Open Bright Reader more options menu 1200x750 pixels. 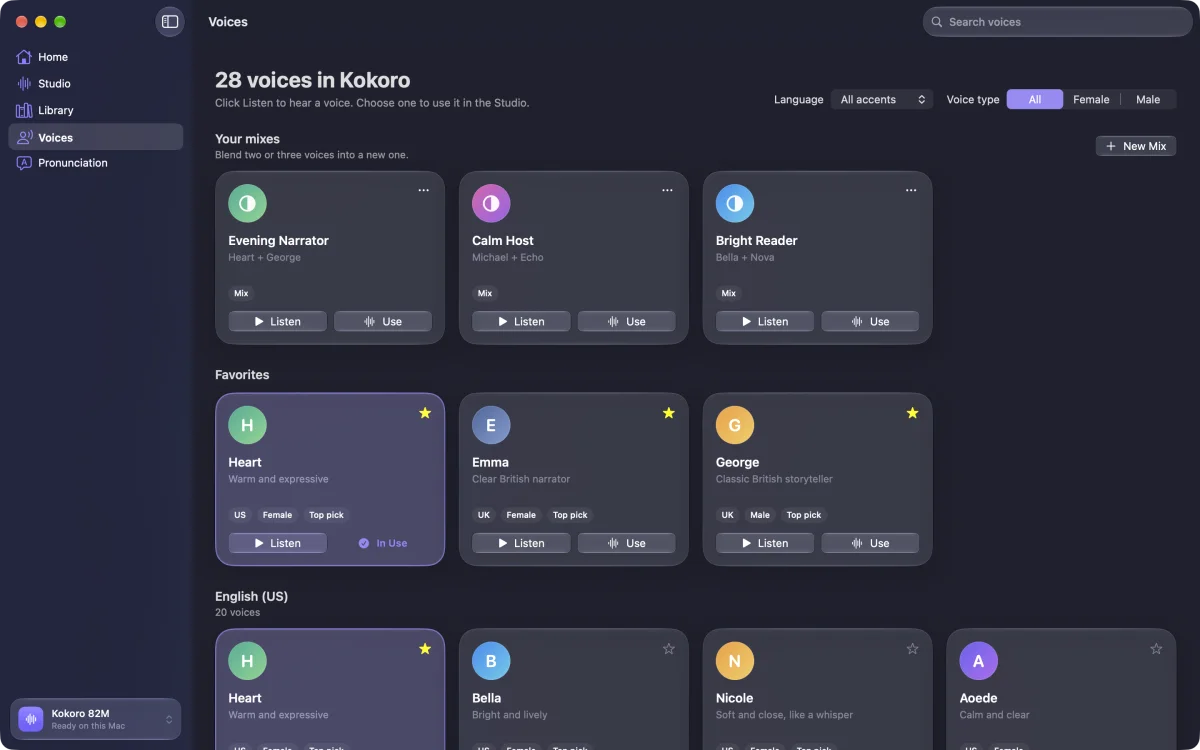point(911,190)
